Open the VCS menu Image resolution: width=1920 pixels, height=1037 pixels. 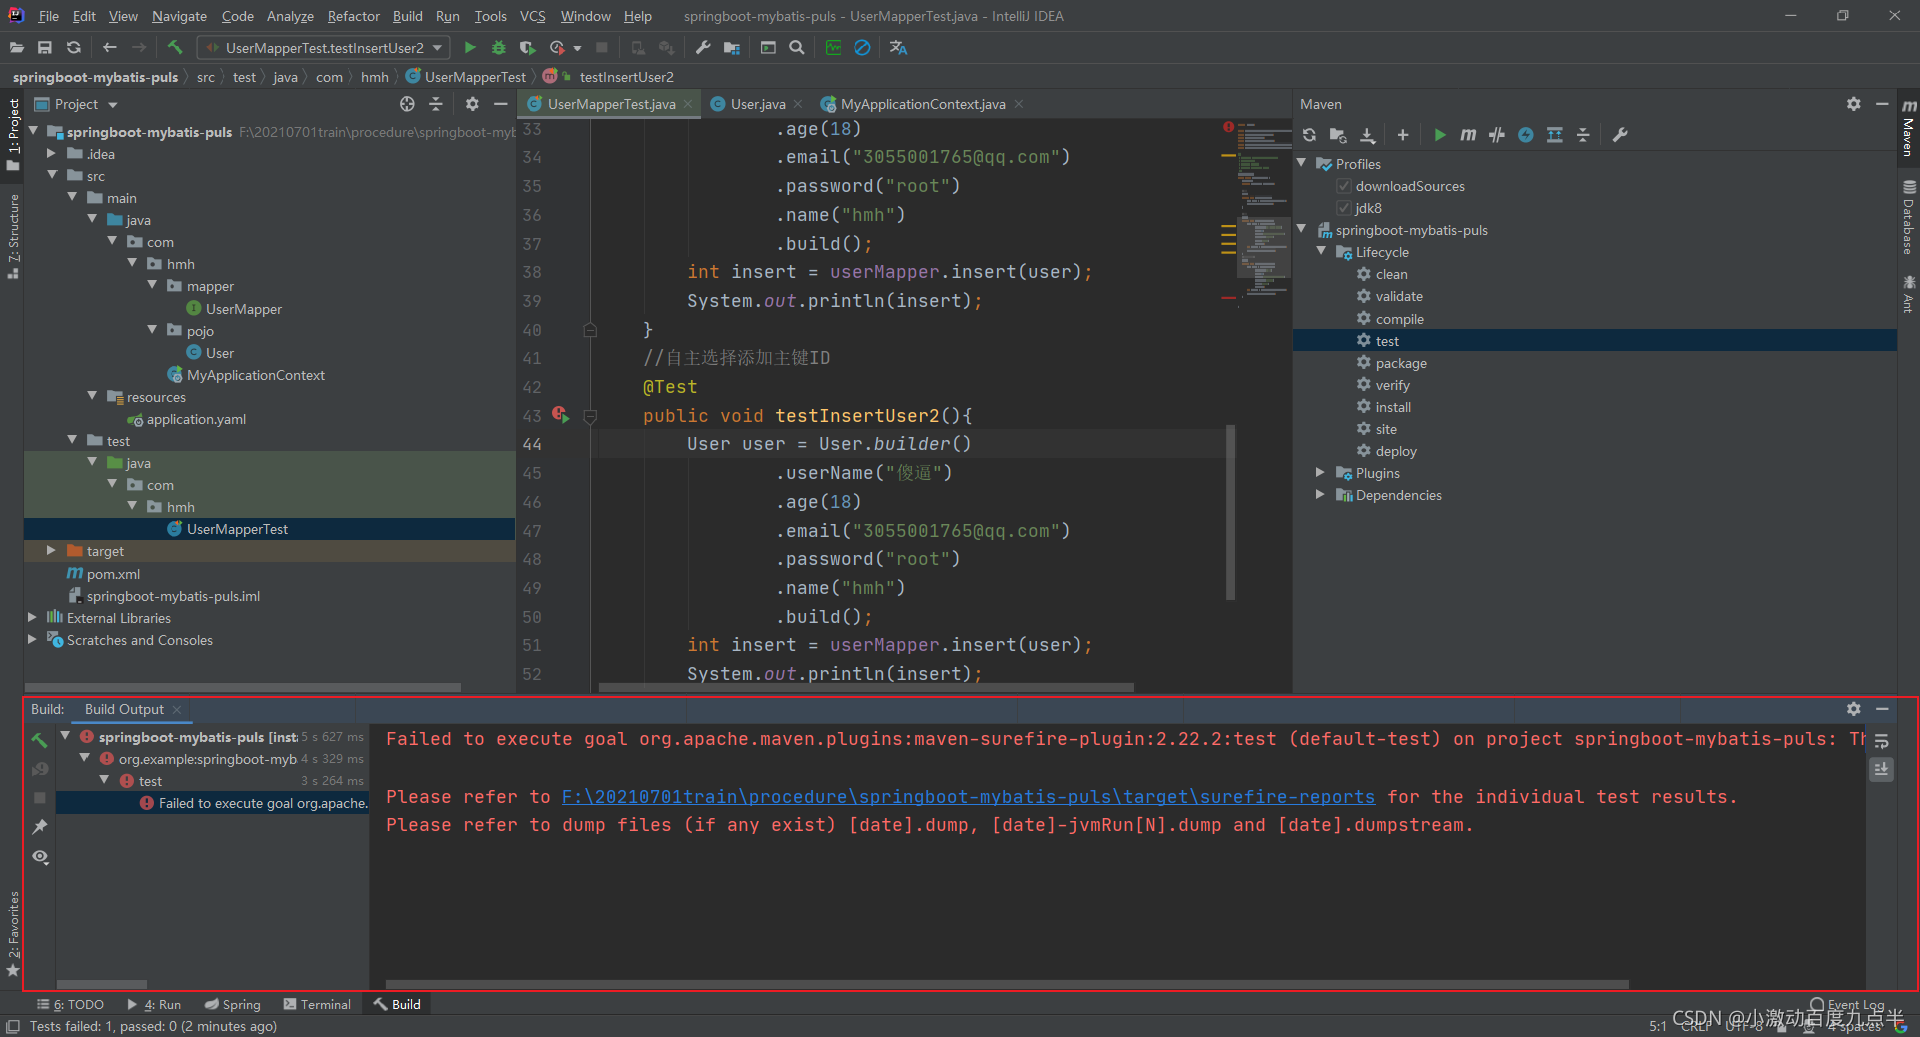pyautogui.click(x=533, y=16)
